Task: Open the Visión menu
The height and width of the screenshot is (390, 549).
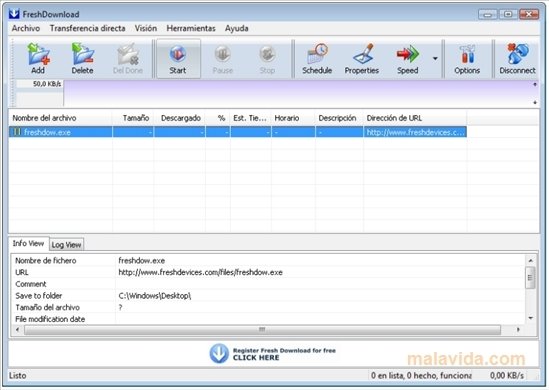Action: pyautogui.click(x=146, y=28)
